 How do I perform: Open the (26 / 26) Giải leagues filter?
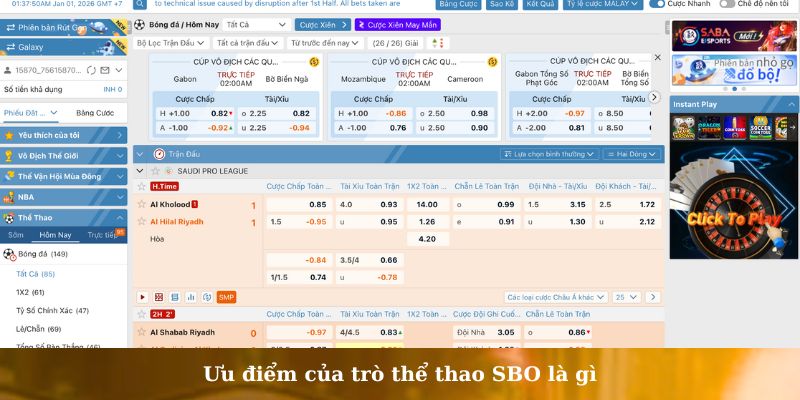pyautogui.click(x=395, y=43)
